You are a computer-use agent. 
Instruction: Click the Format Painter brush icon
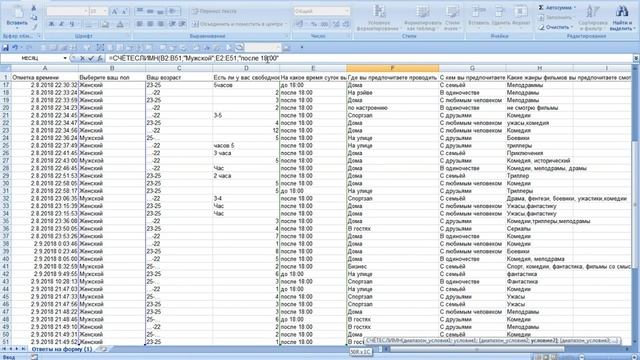pyautogui.click(x=34, y=27)
